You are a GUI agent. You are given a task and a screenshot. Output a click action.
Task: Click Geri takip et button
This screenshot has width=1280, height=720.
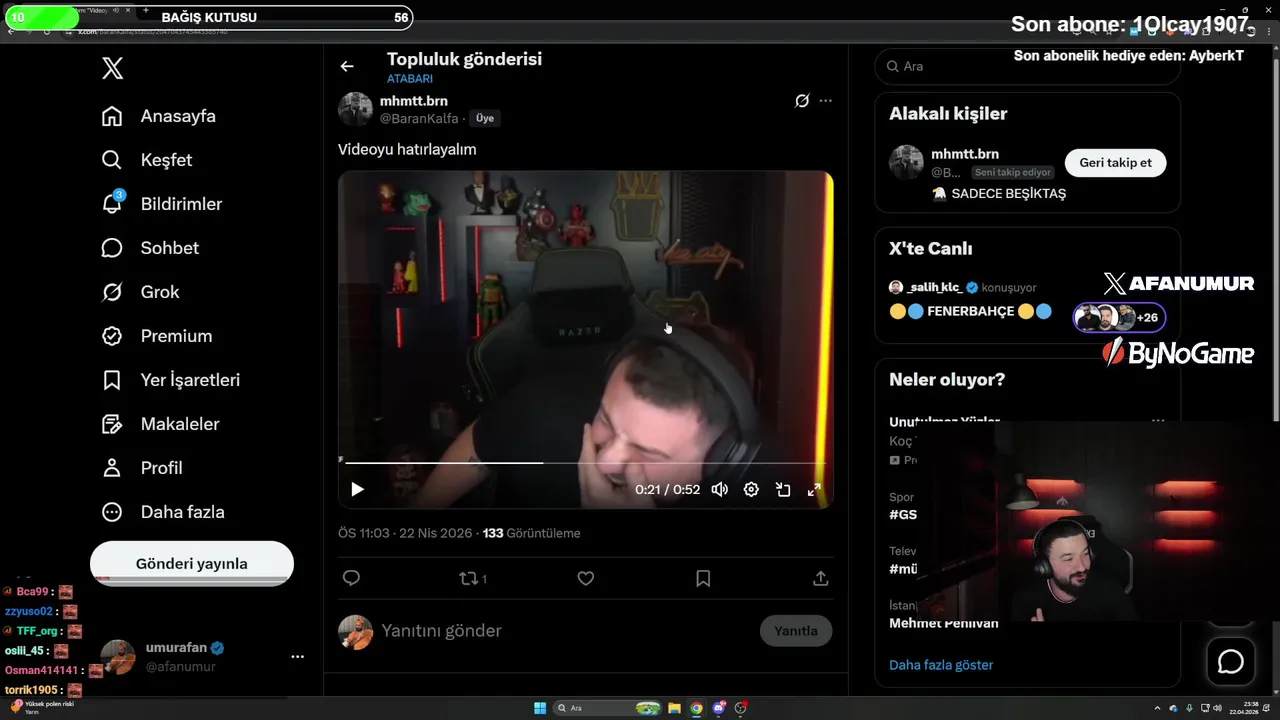[x=1115, y=163]
